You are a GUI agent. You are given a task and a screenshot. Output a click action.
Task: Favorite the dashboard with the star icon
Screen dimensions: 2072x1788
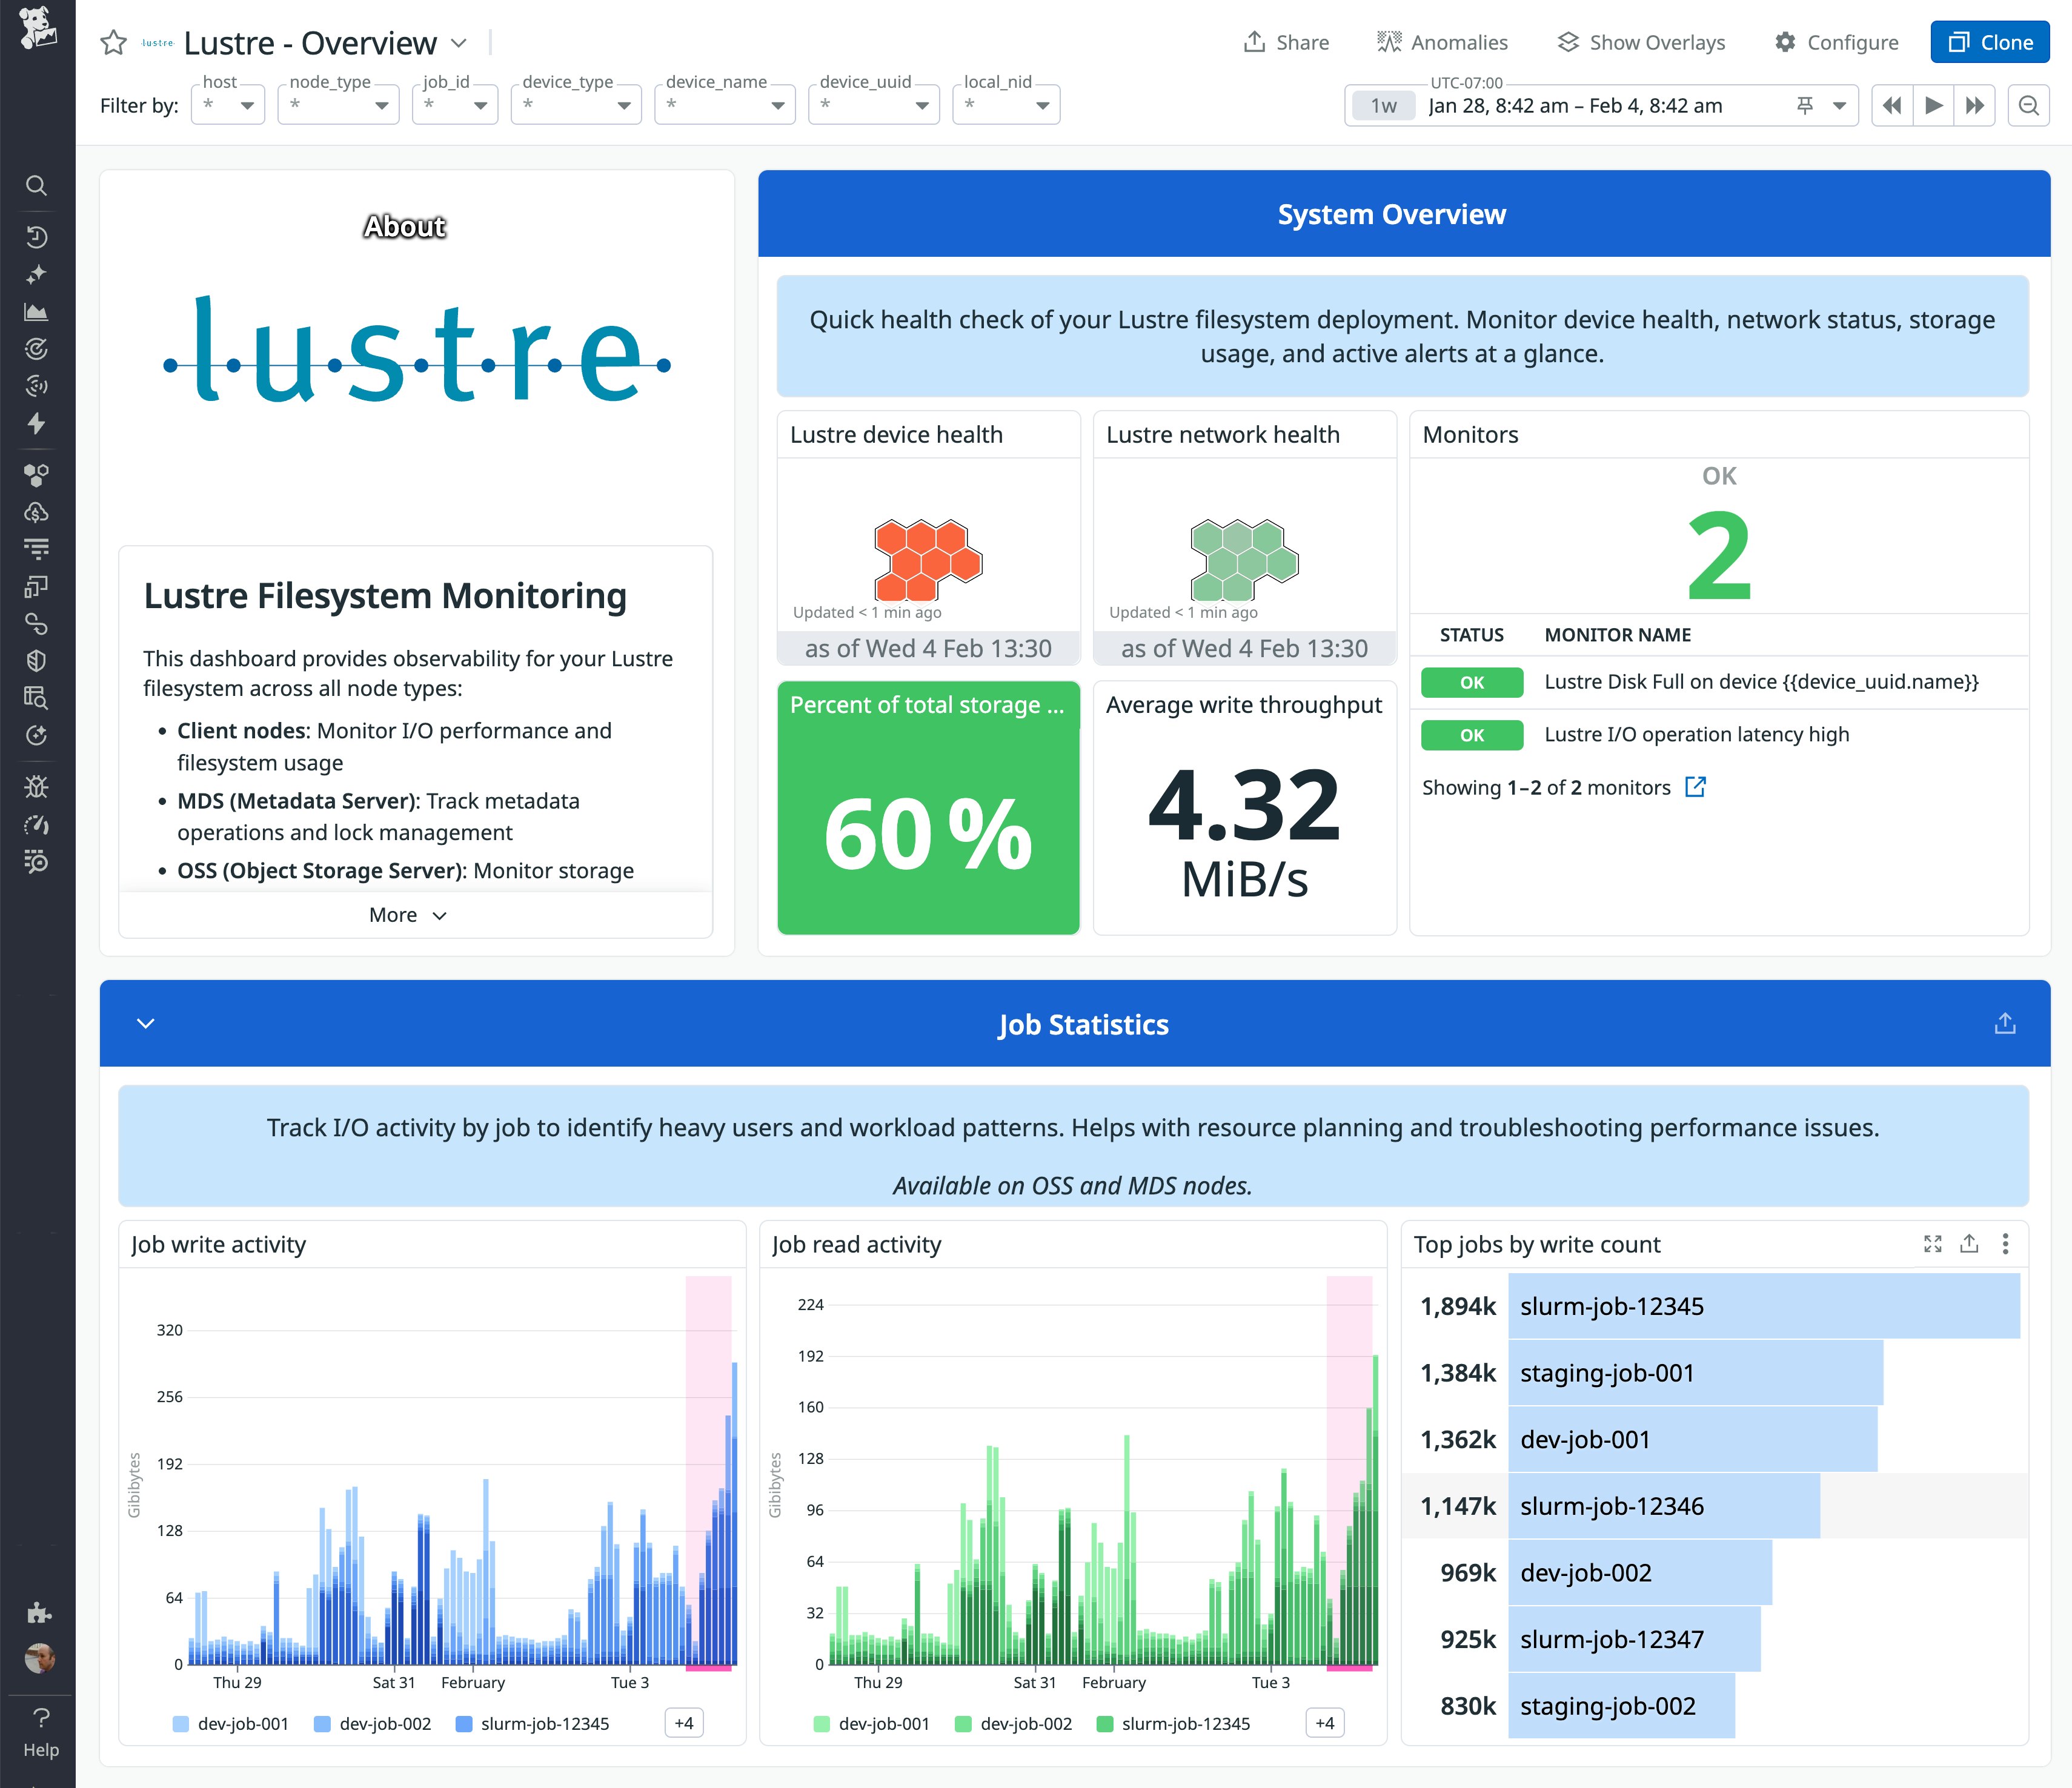(113, 43)
